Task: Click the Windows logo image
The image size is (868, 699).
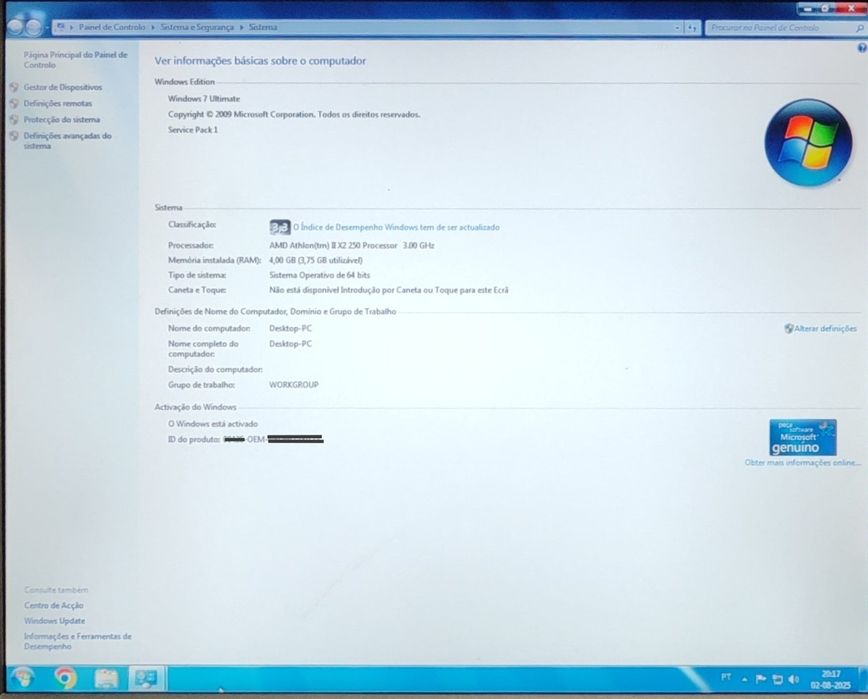Action: pos(808,142)
